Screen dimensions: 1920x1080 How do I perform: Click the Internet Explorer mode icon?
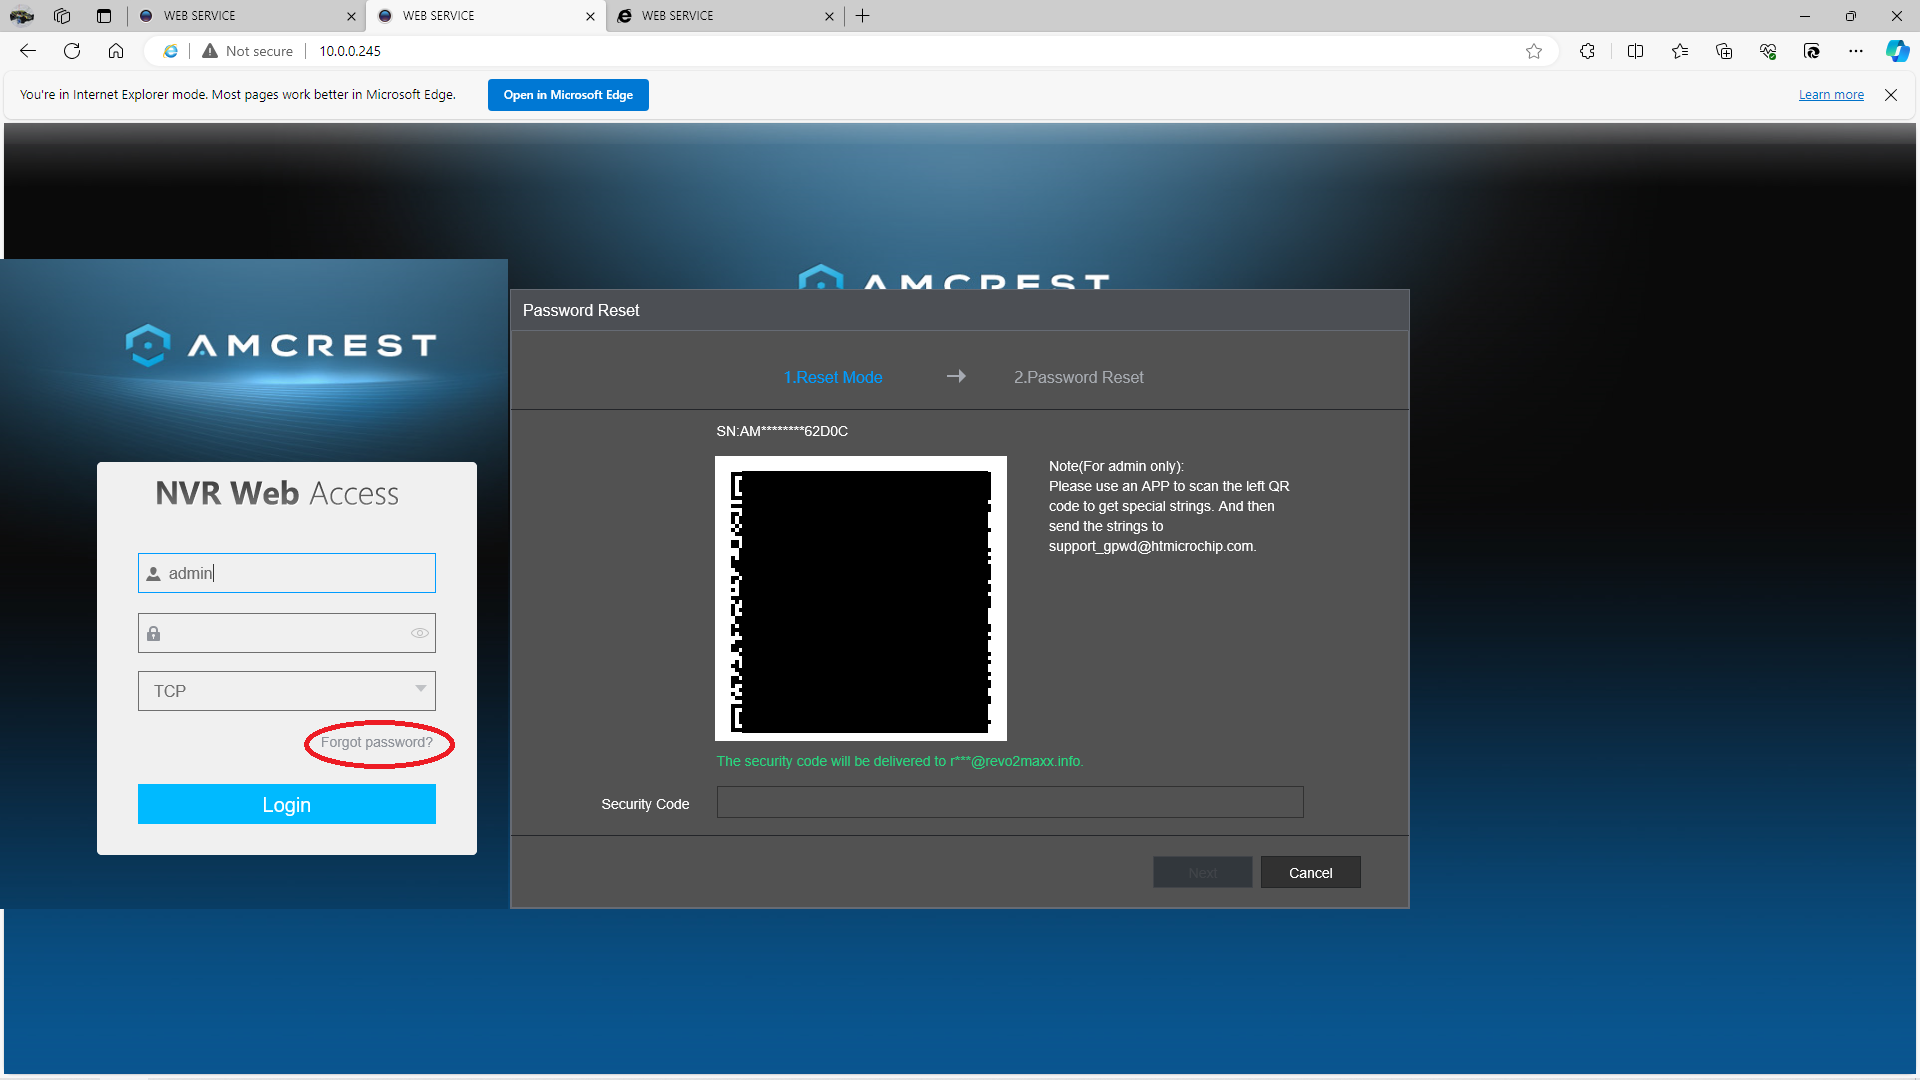point(171,51)
